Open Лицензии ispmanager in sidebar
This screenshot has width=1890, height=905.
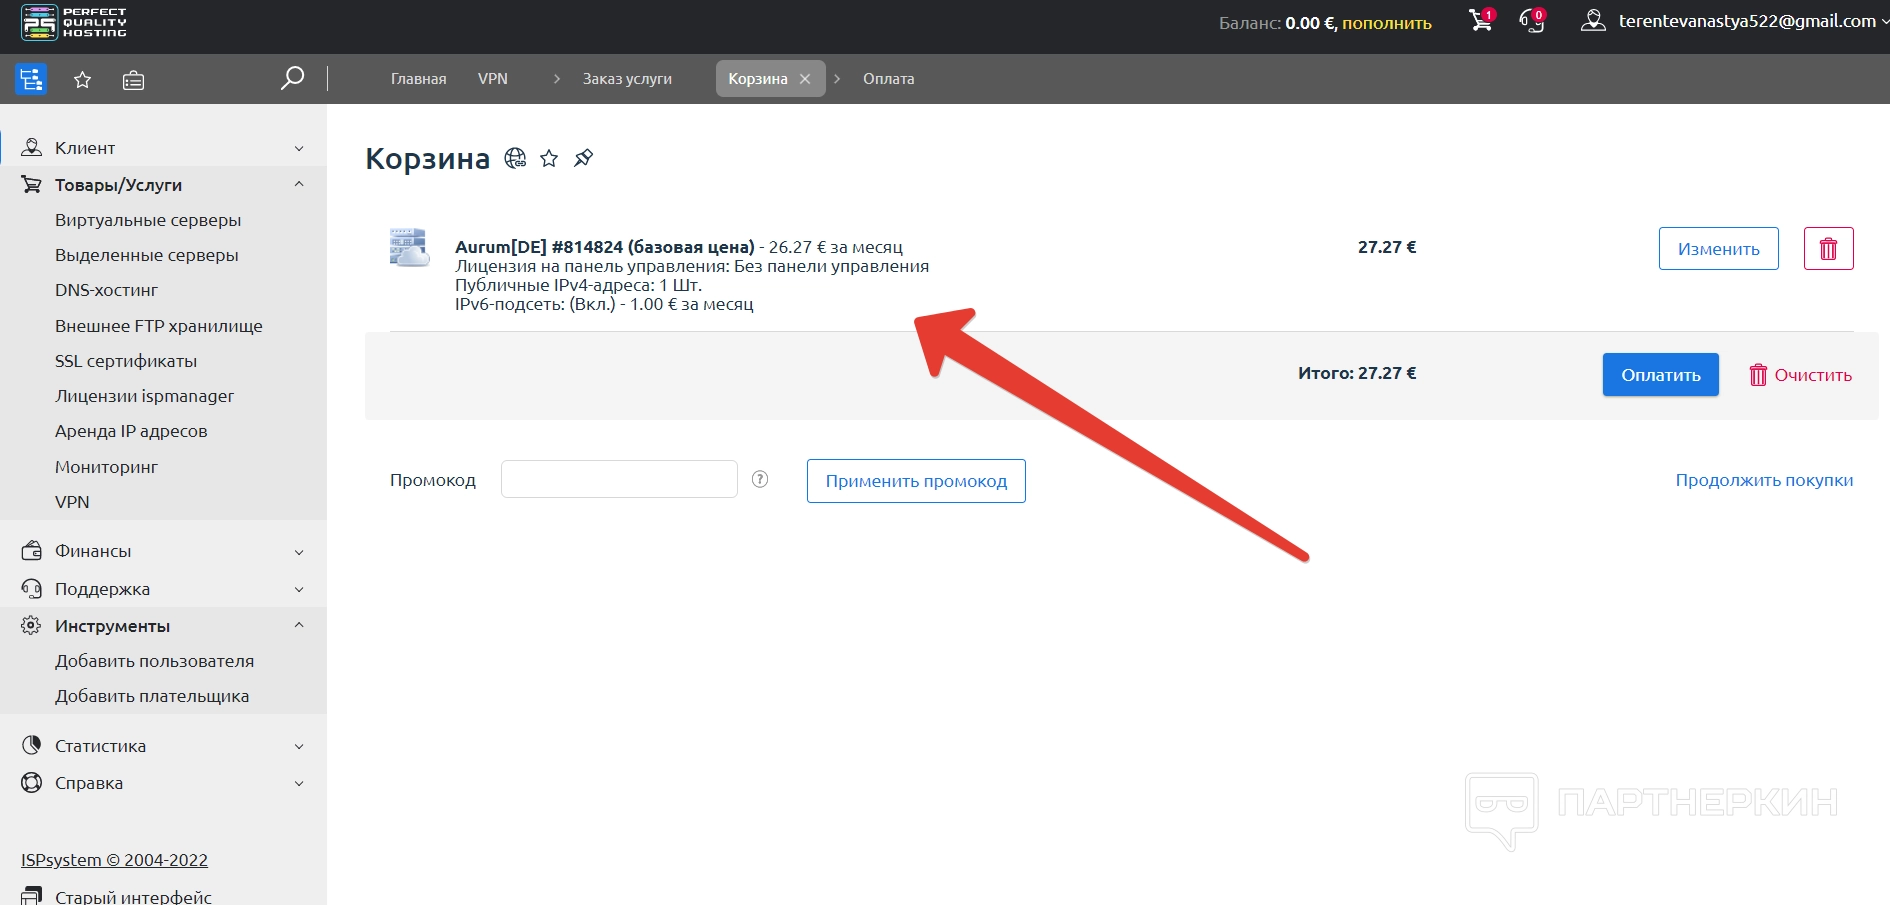click(144, 396)
